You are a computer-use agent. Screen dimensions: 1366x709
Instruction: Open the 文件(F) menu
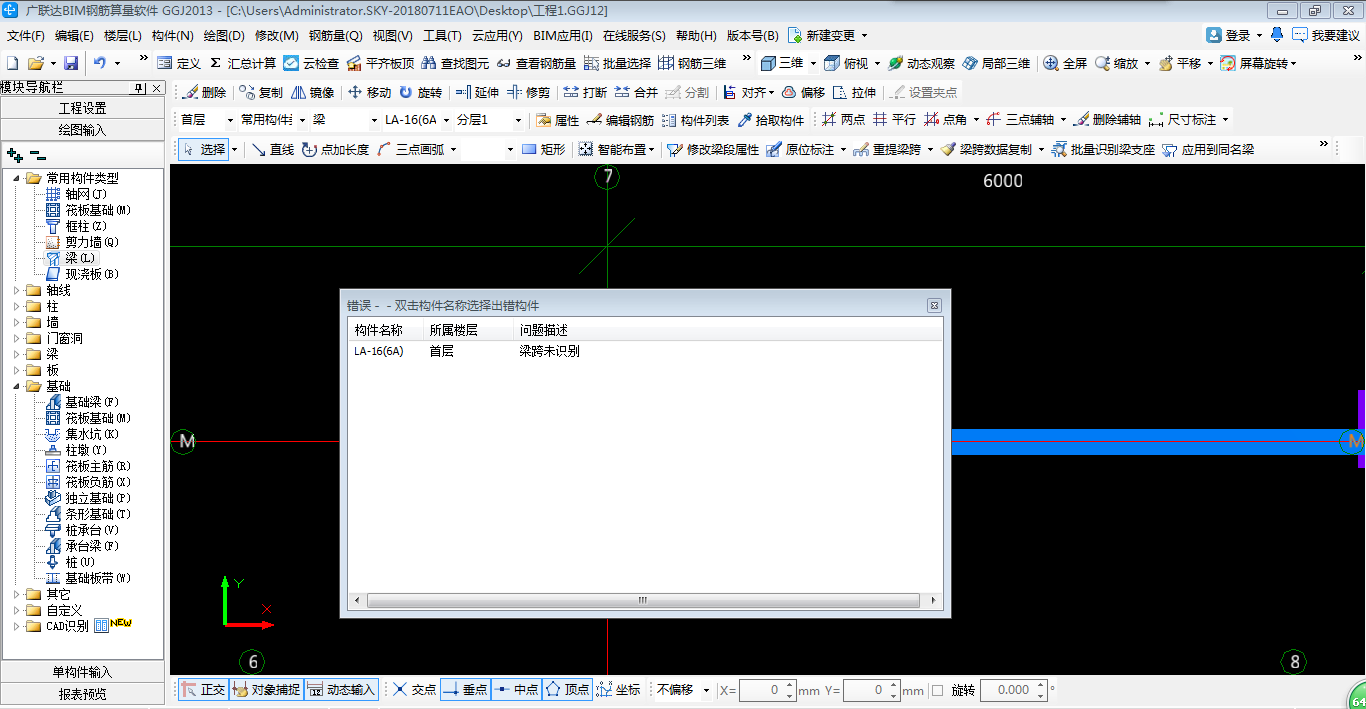coord(26,36)
